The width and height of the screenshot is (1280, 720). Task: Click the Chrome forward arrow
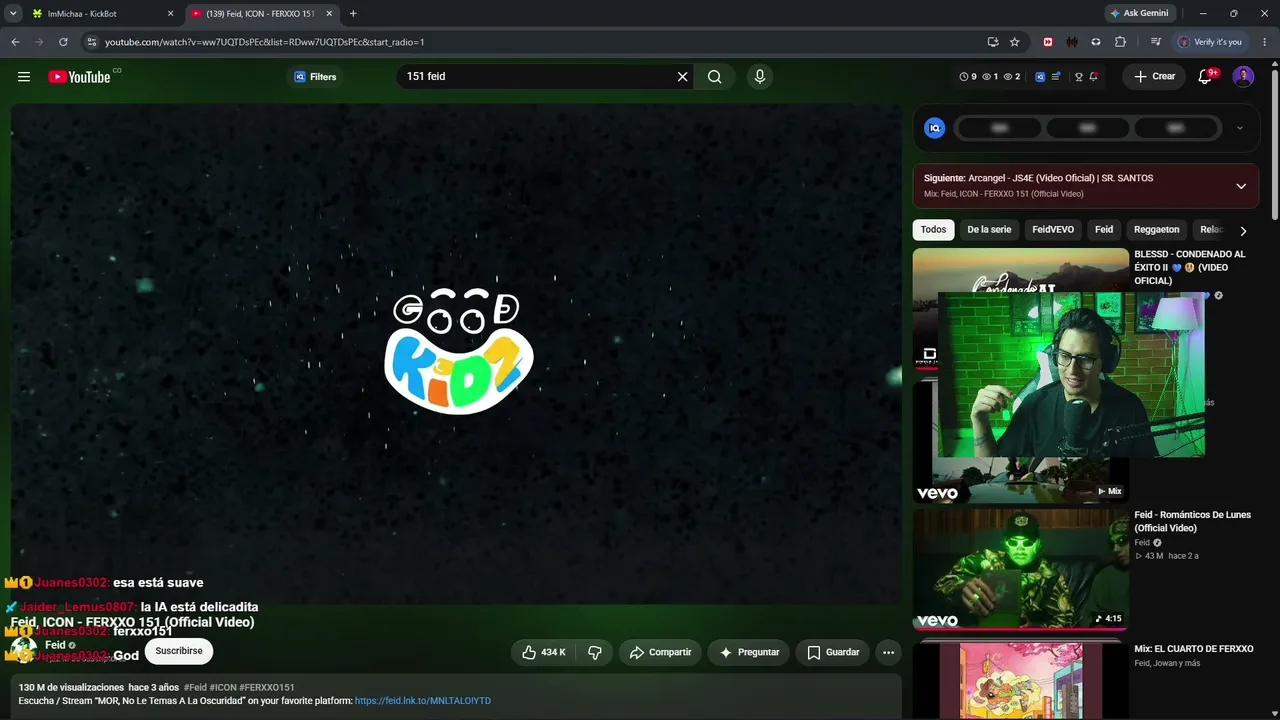tap(39, 42)
